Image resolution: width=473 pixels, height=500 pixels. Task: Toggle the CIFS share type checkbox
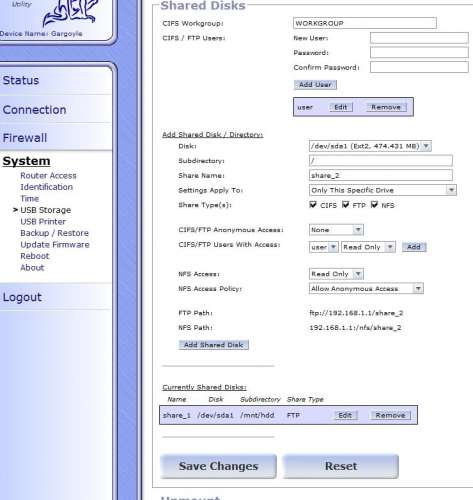(x=313, y=205)
